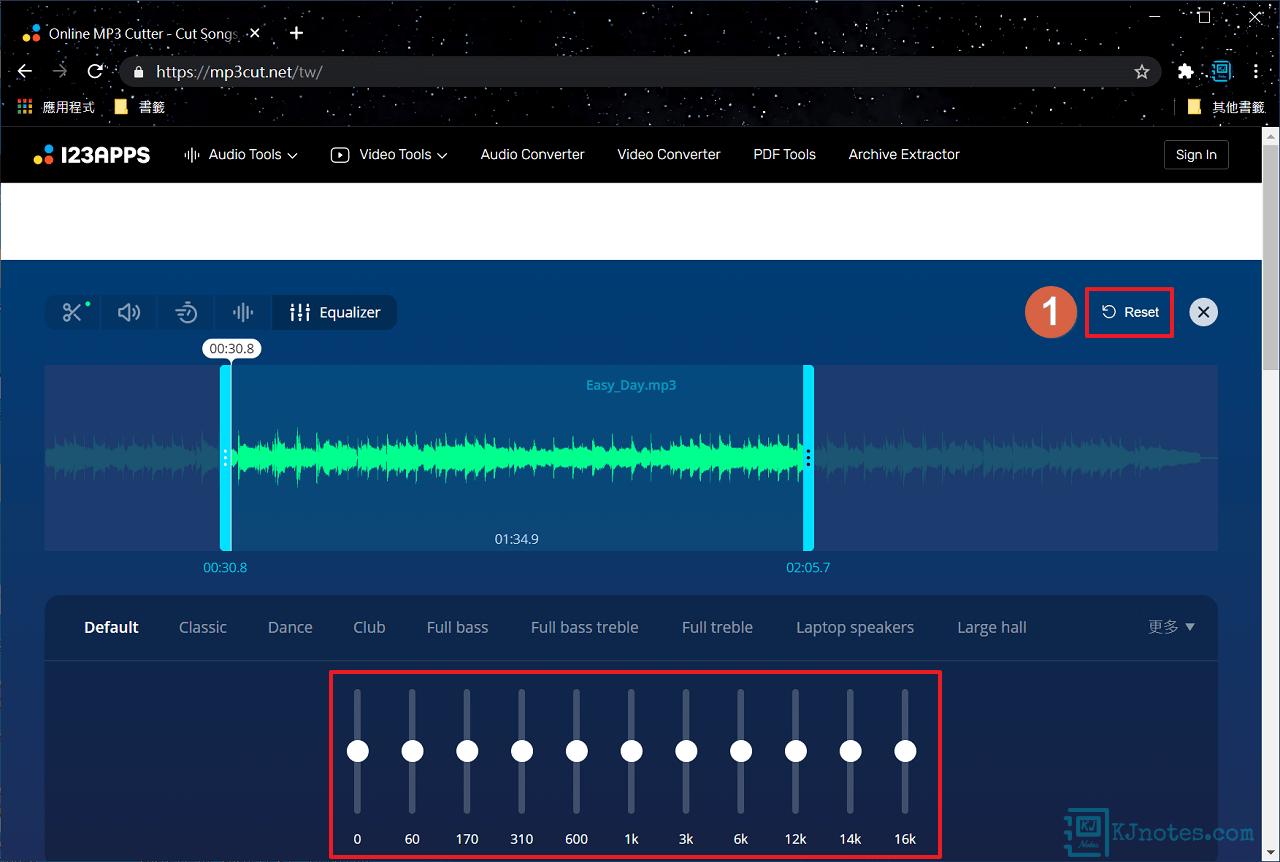This screenshot has width=1280, height=862.
Task: Select the Classic equalizer preset
Action: point(202,627)
